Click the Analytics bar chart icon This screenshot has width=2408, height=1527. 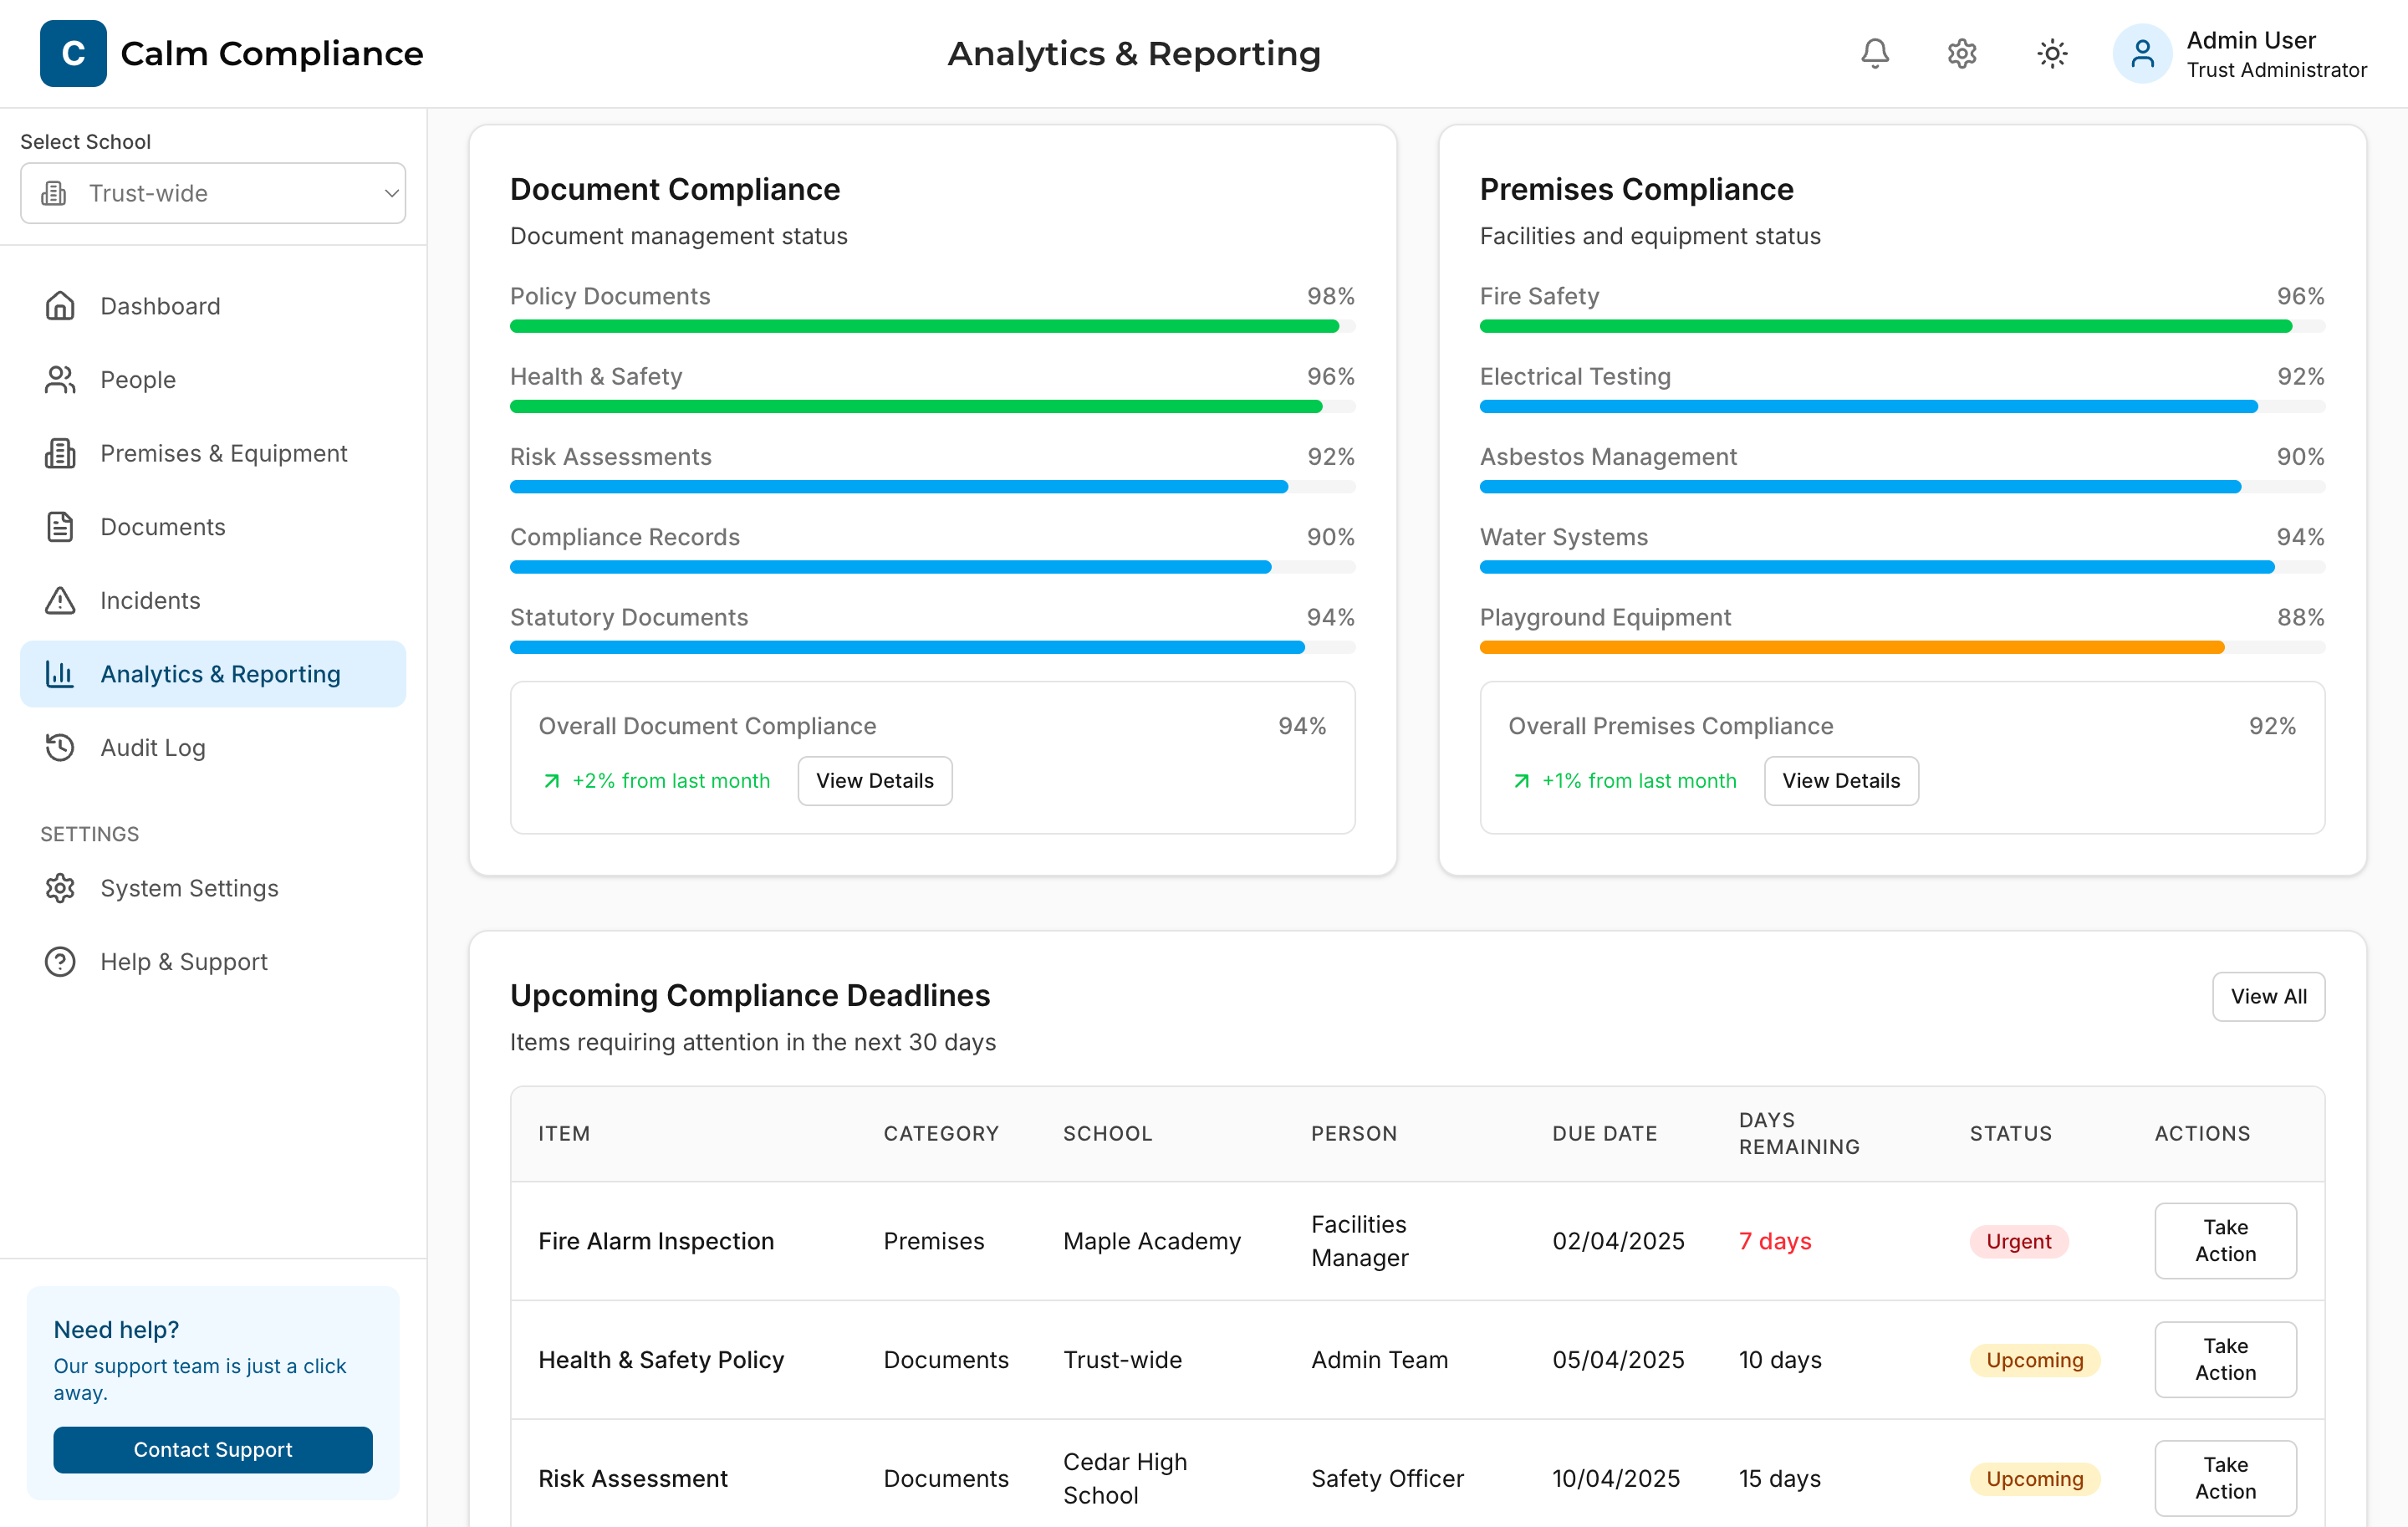60,674
